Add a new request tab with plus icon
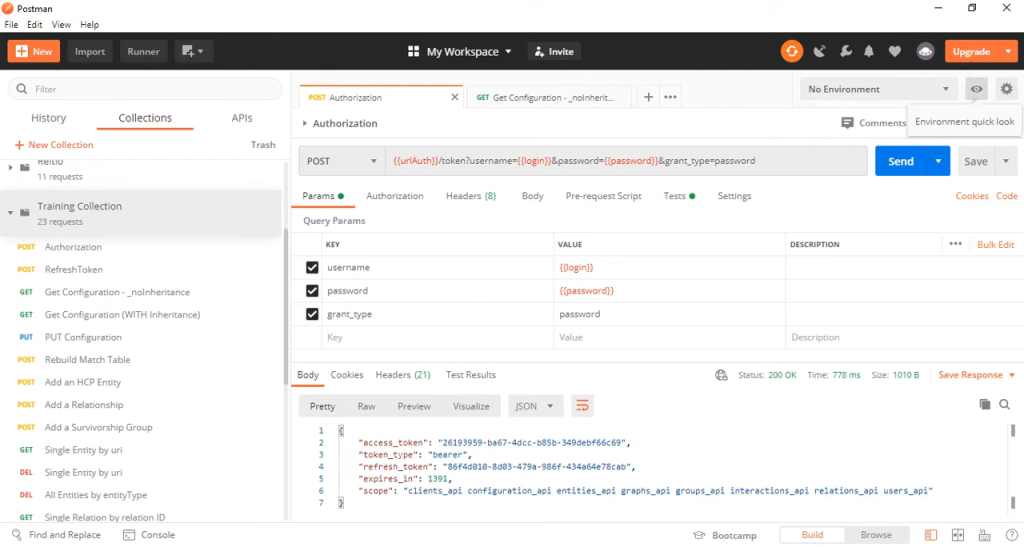Image resolution: width=1024 pixels, height=547 pixels. click(648, 97)
